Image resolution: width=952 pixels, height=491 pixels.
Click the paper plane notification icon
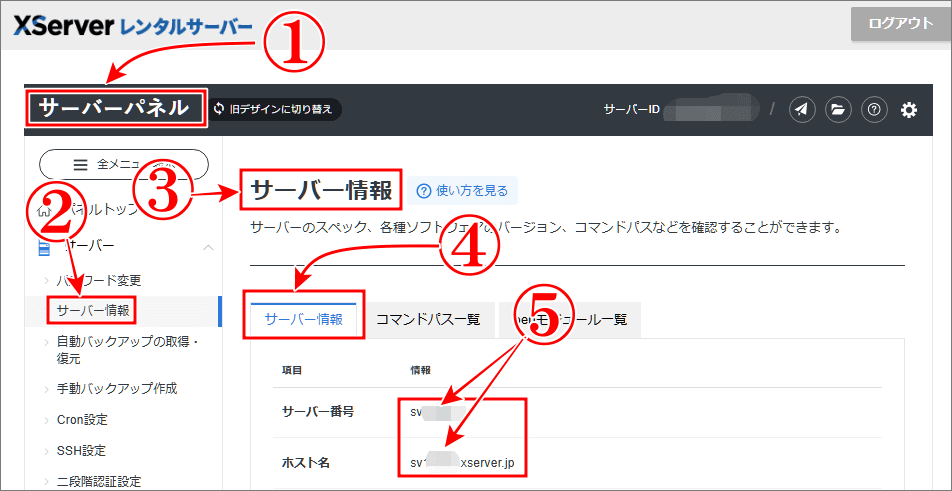801,110
